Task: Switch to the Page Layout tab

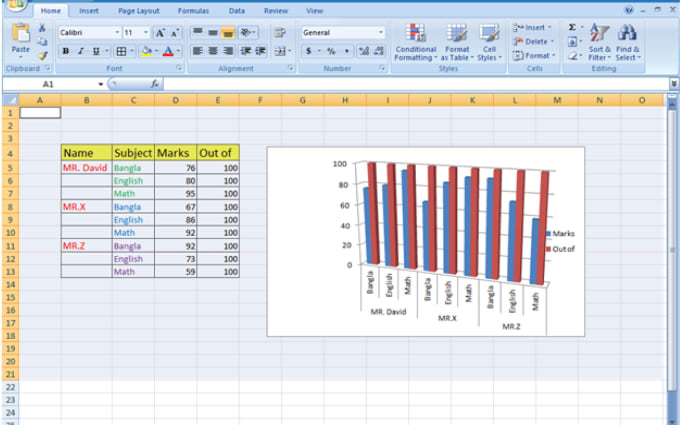Action: click(x=139, y=11)
